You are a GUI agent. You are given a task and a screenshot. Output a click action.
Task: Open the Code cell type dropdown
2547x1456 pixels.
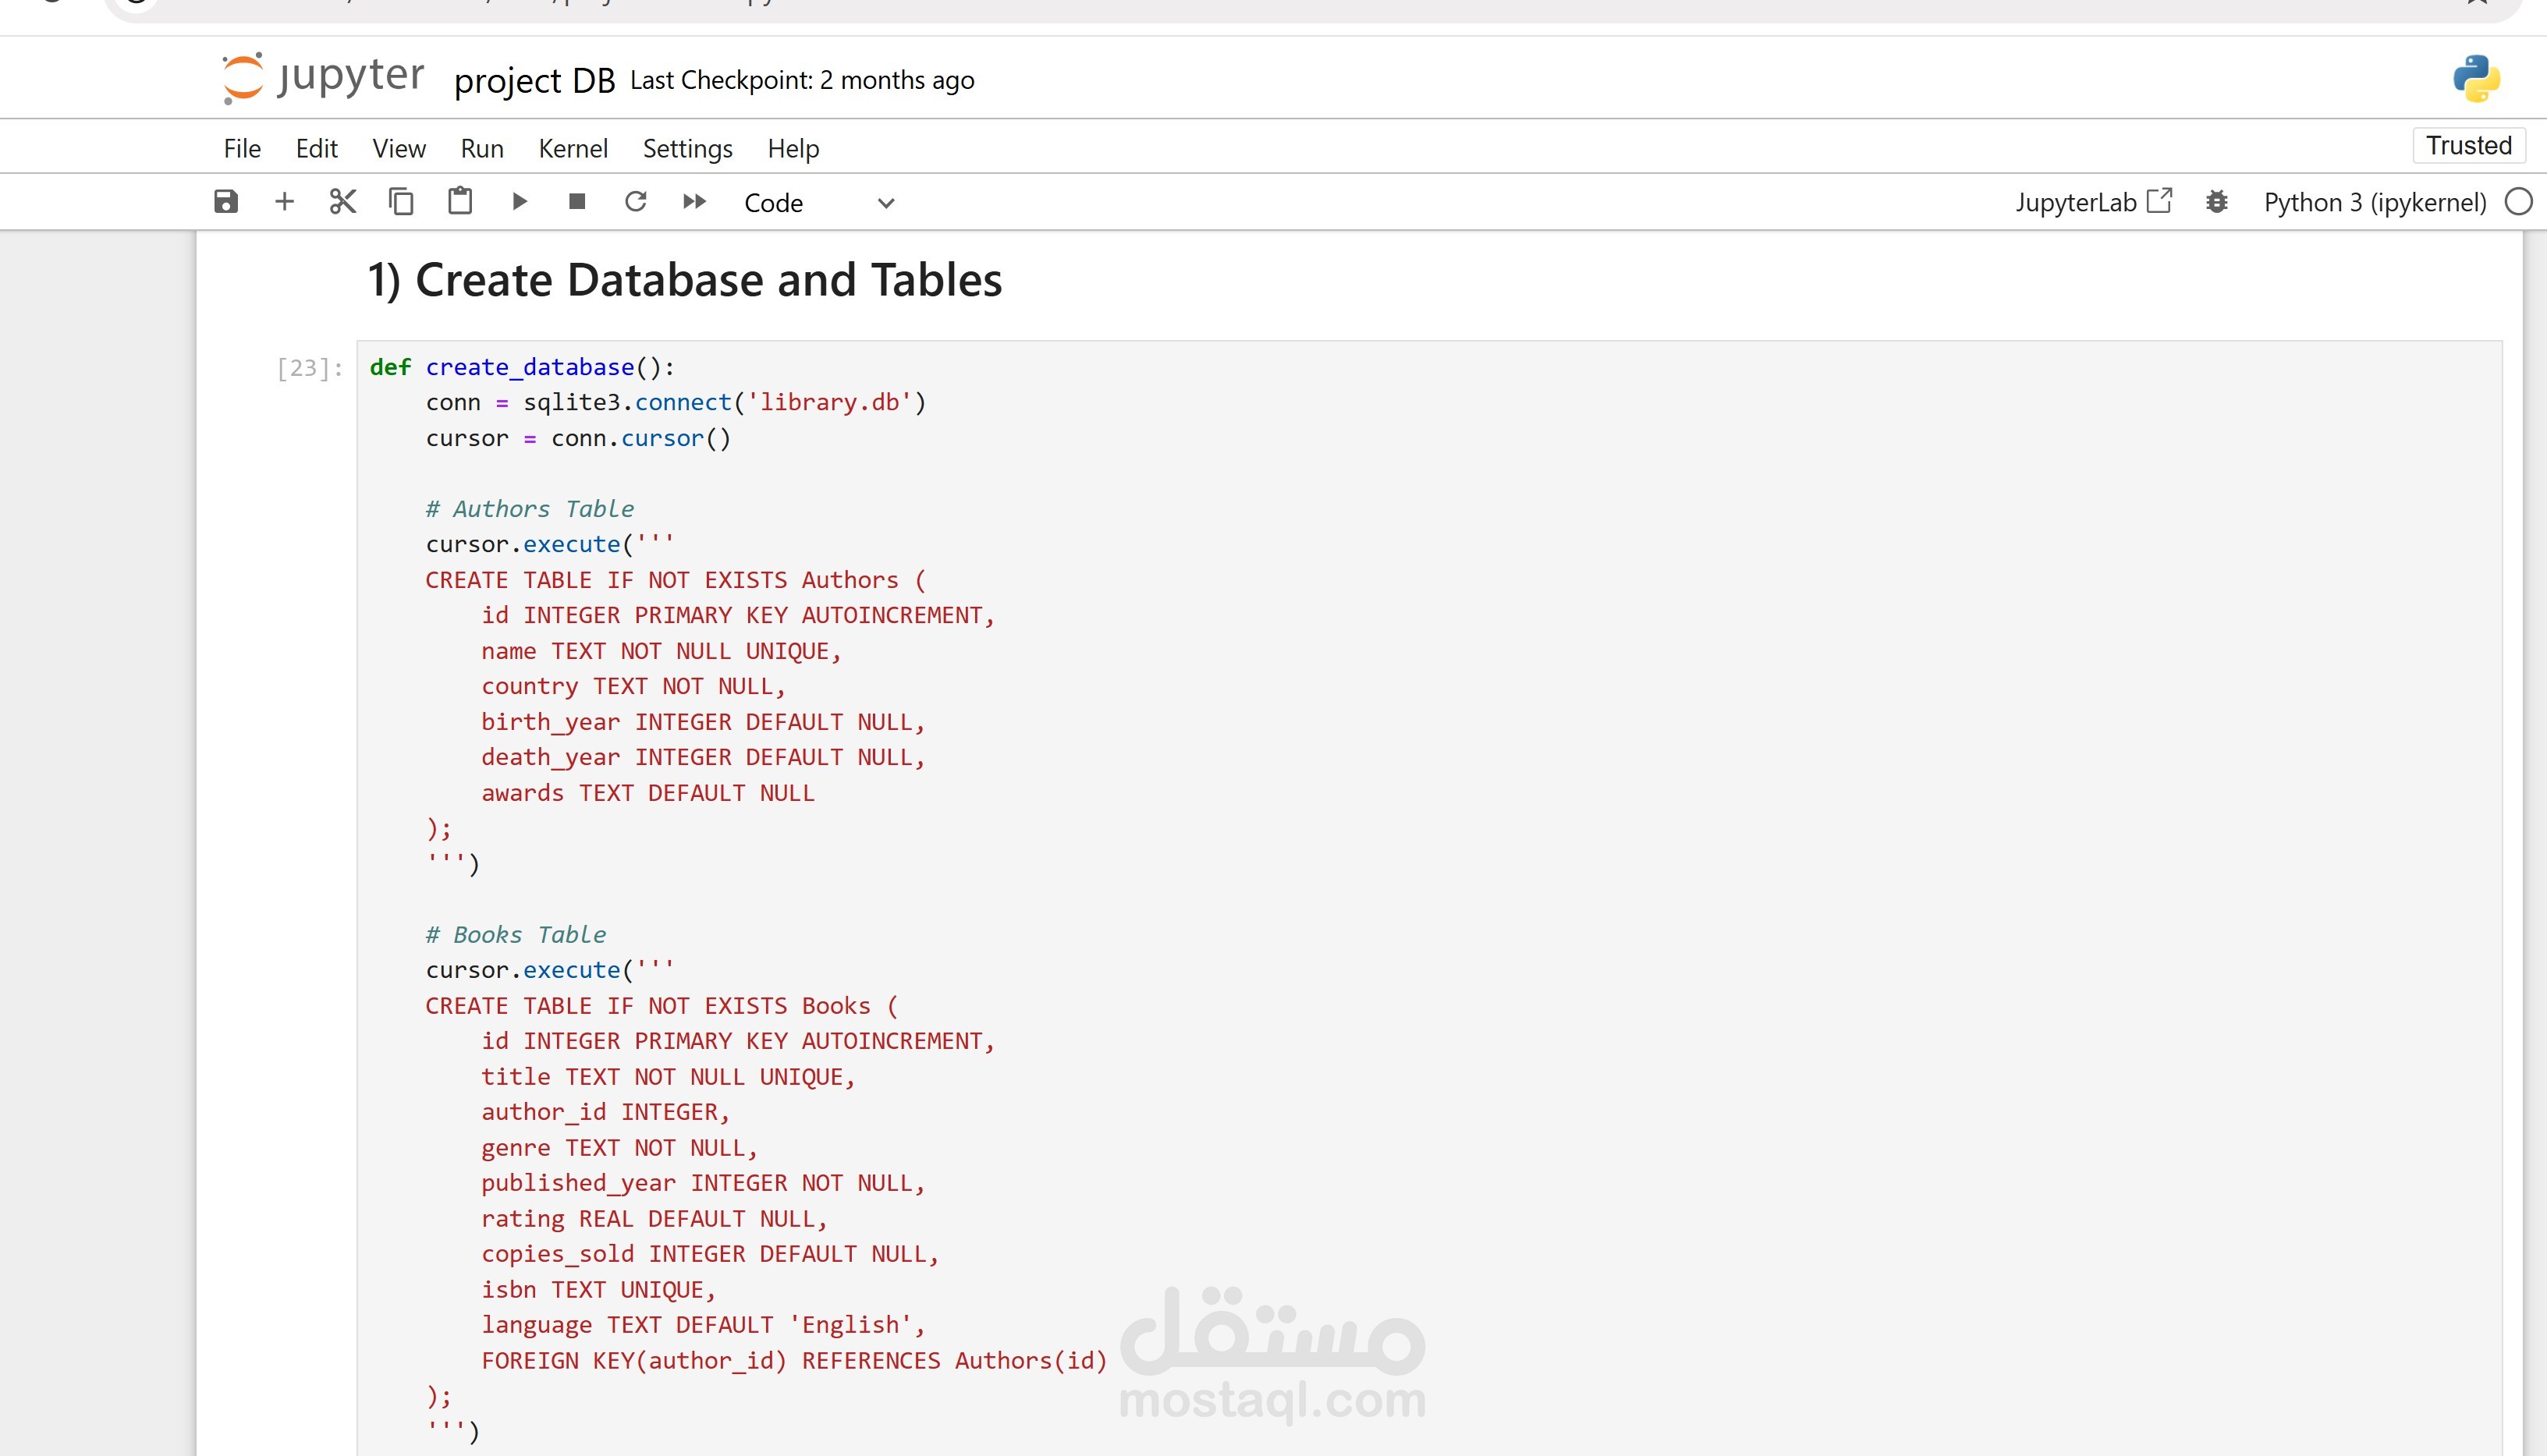(x=818, y=203)
